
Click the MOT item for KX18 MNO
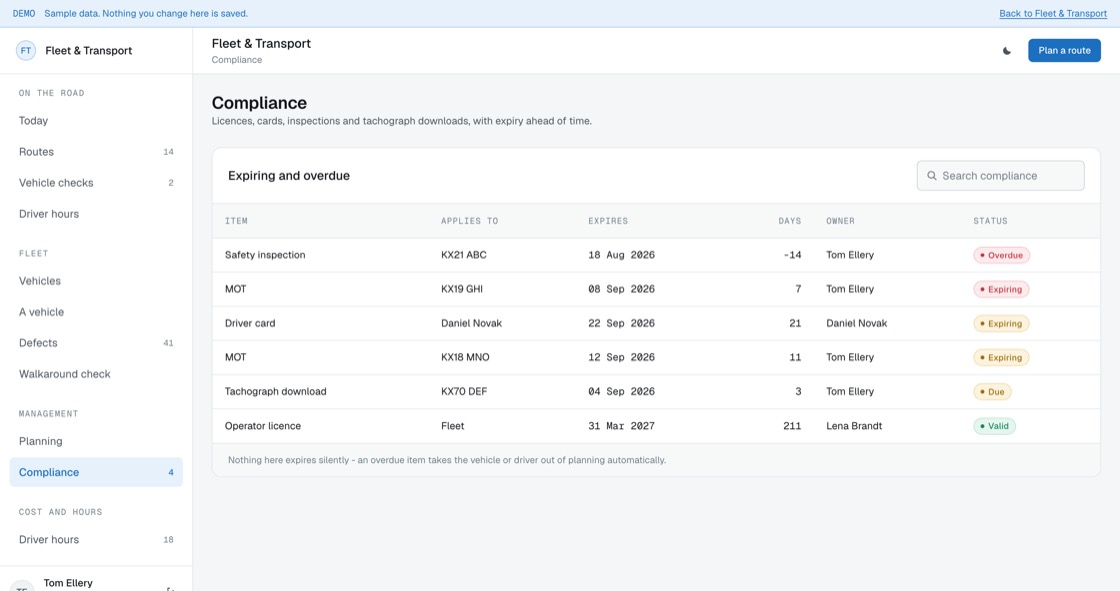pyautogui.click(x=236, y=357)
